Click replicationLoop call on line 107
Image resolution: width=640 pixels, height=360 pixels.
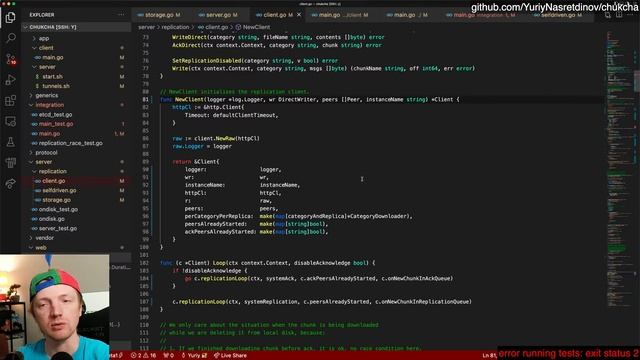(x=202, y=302)
